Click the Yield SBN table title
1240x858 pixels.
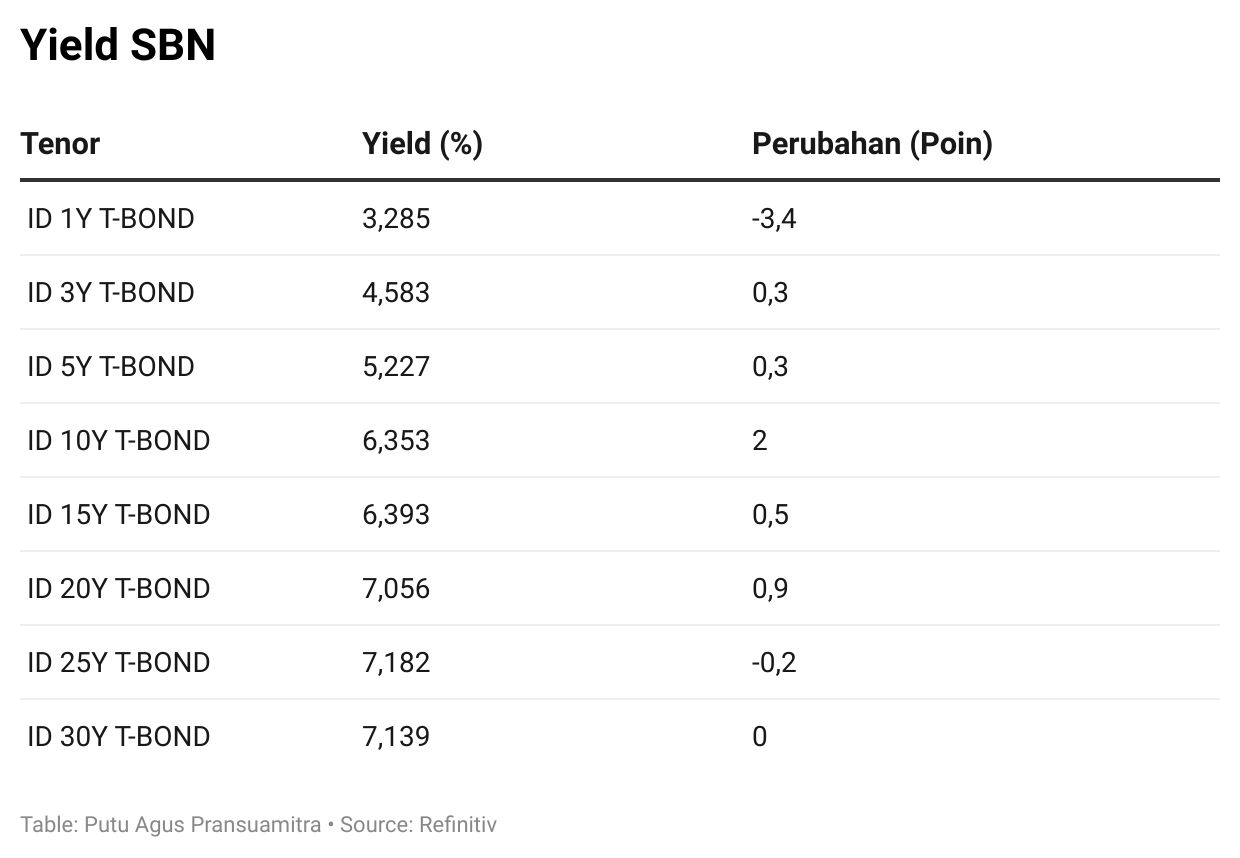pyautogui.click(x=118, y=45)
